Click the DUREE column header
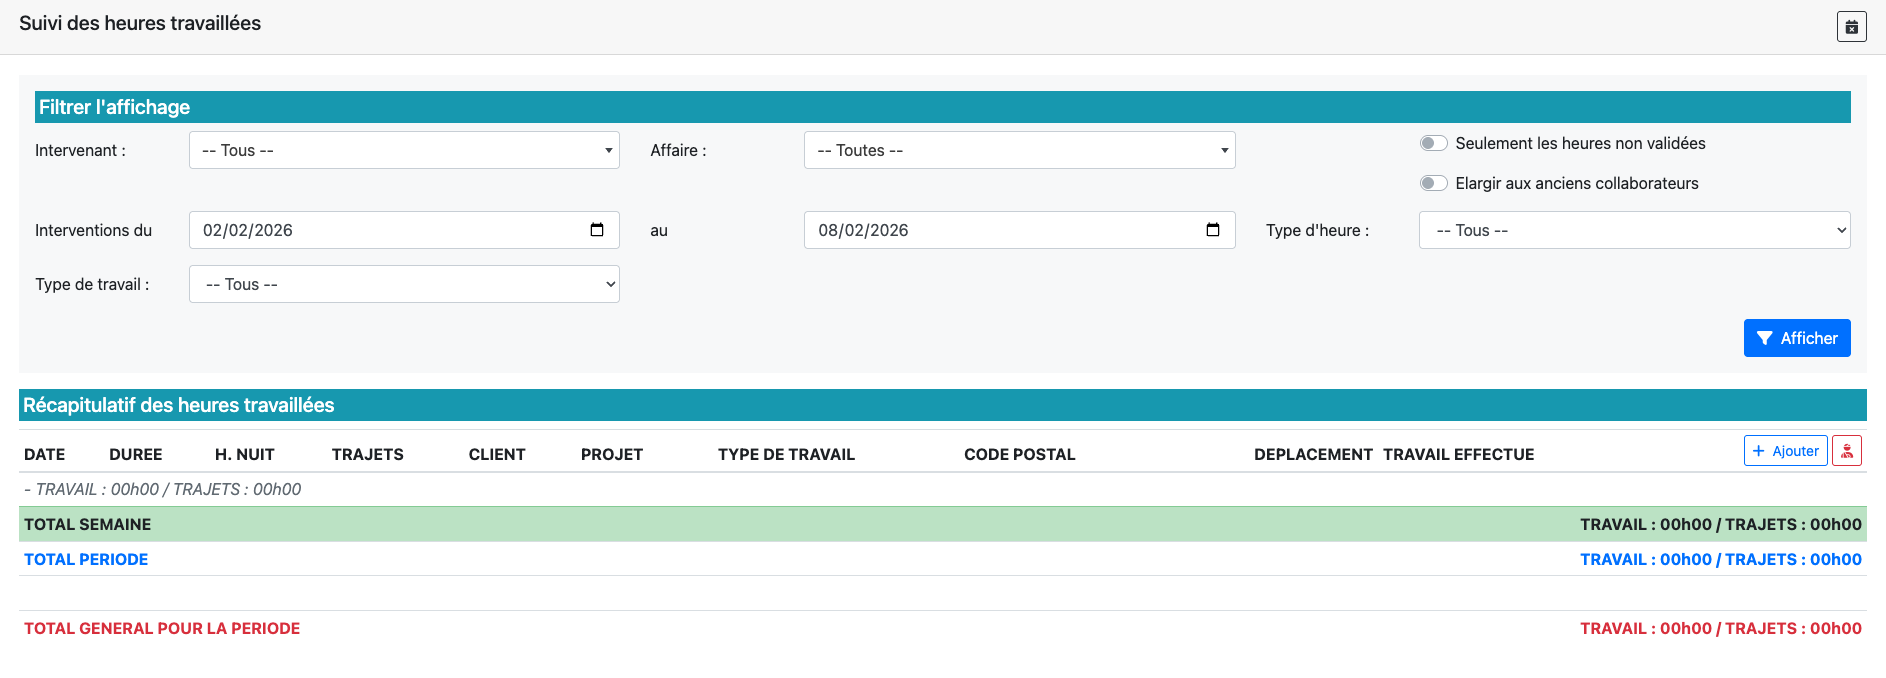The image size is (1886, 678). (135, 454)
